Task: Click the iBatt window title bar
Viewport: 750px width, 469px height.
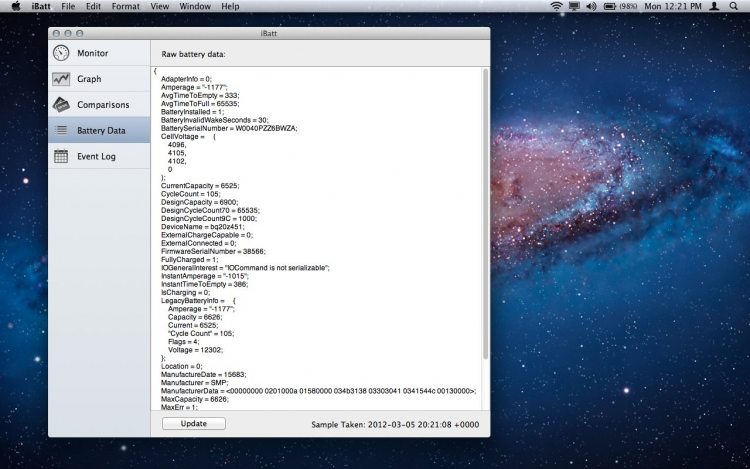Action: coord(269,33)
